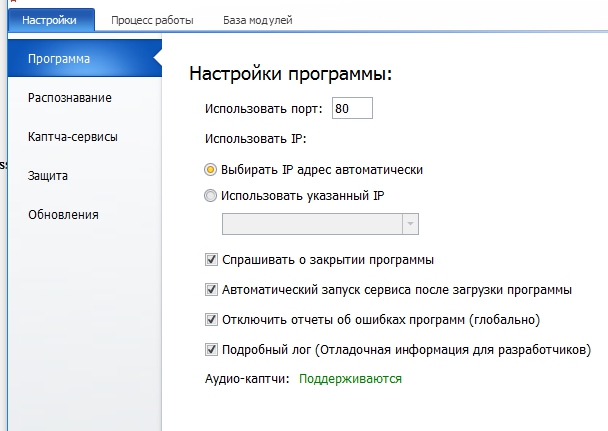The image size is (608, 431).
Task: Select Выбирать IP адрес автоматически radio button
Action: 210,170
